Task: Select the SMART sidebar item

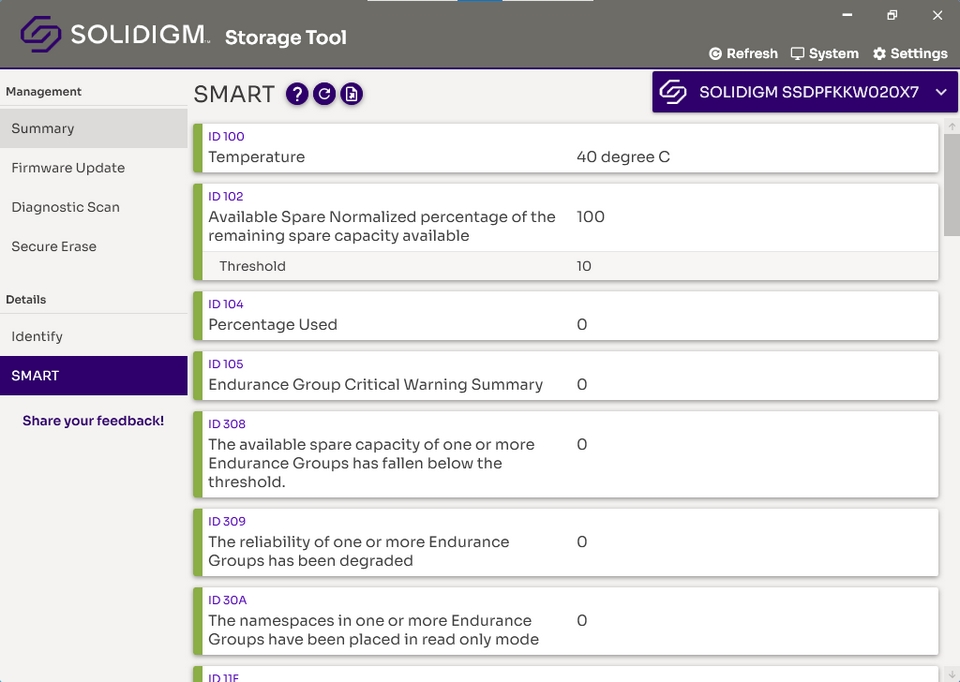Action: pyautogui.click(x=94, y=375)
